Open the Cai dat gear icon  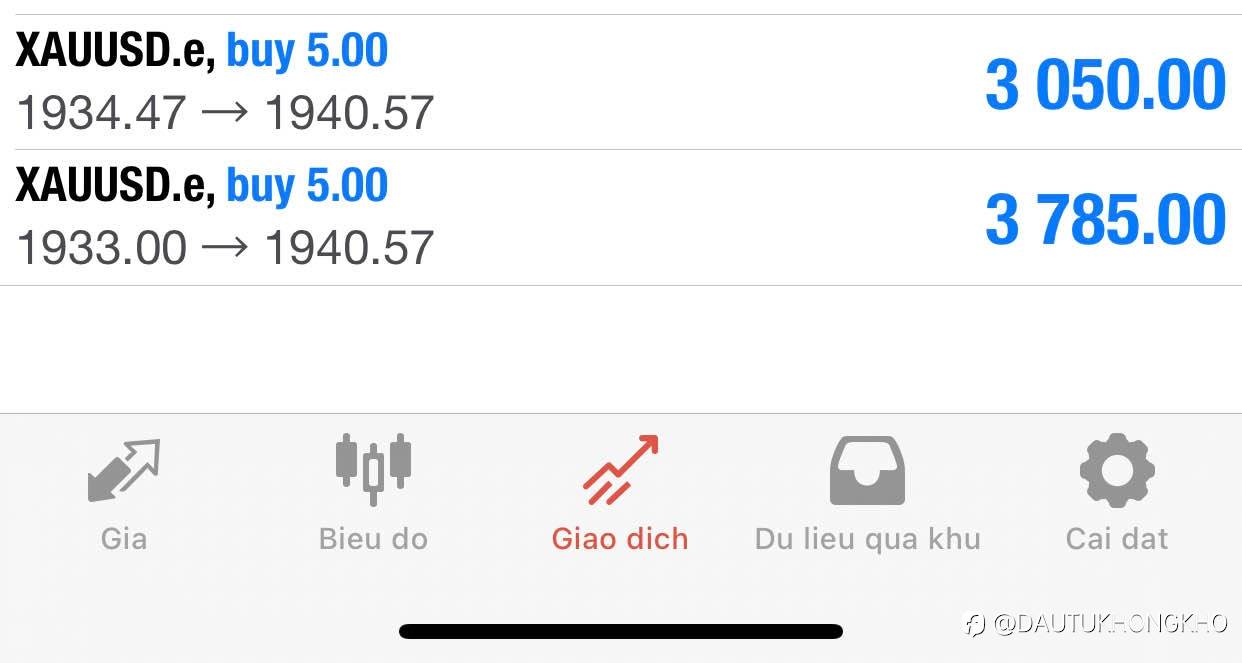(x=1117, y=470)
